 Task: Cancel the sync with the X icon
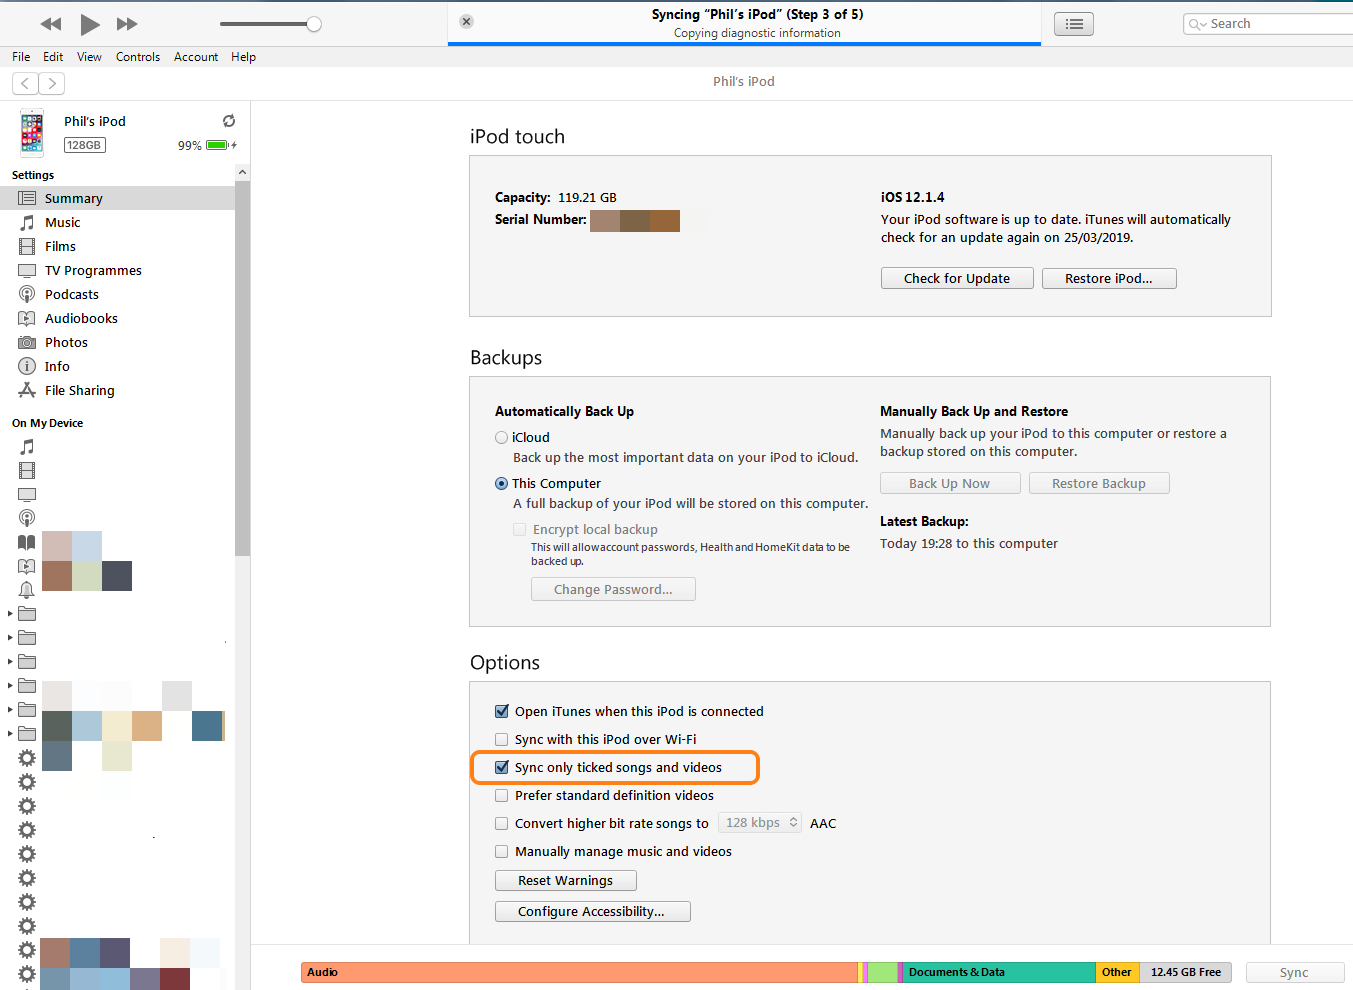[x=466, y=21]
